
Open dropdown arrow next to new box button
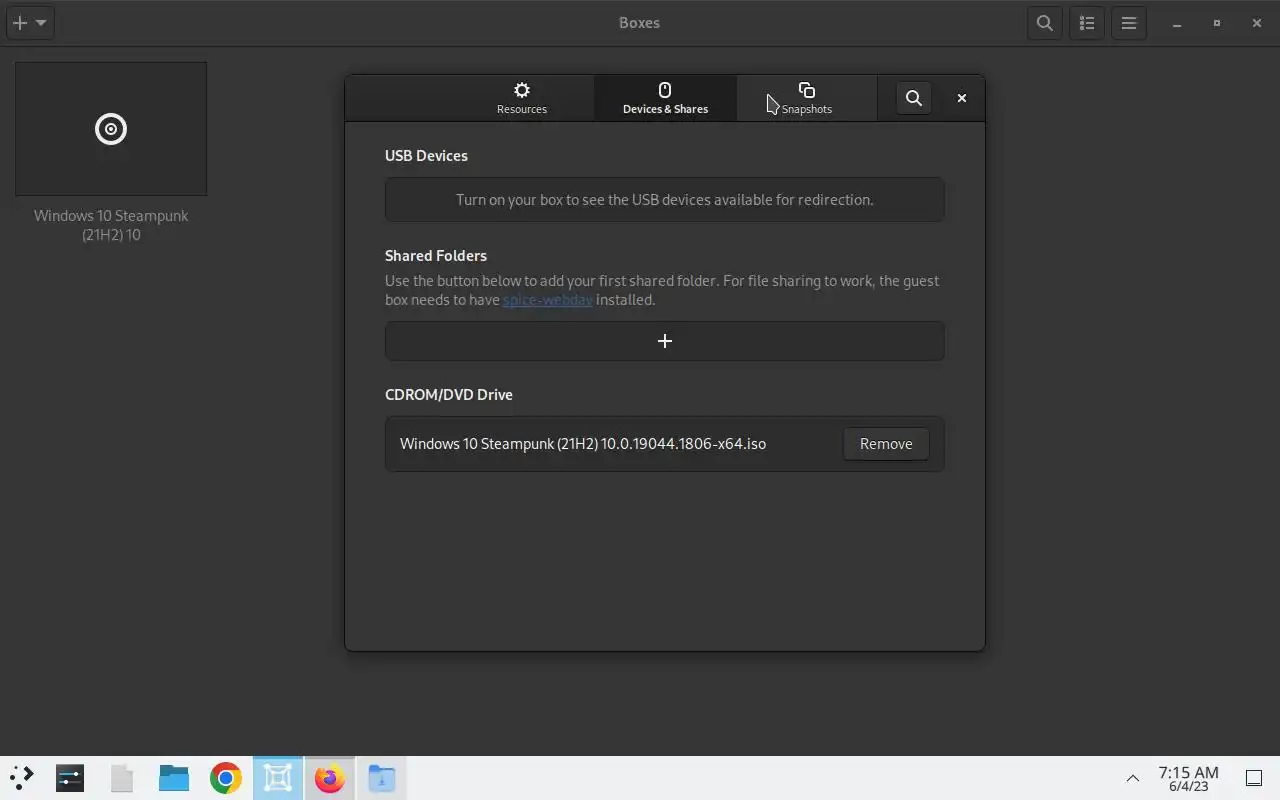[x=41, y=22]
